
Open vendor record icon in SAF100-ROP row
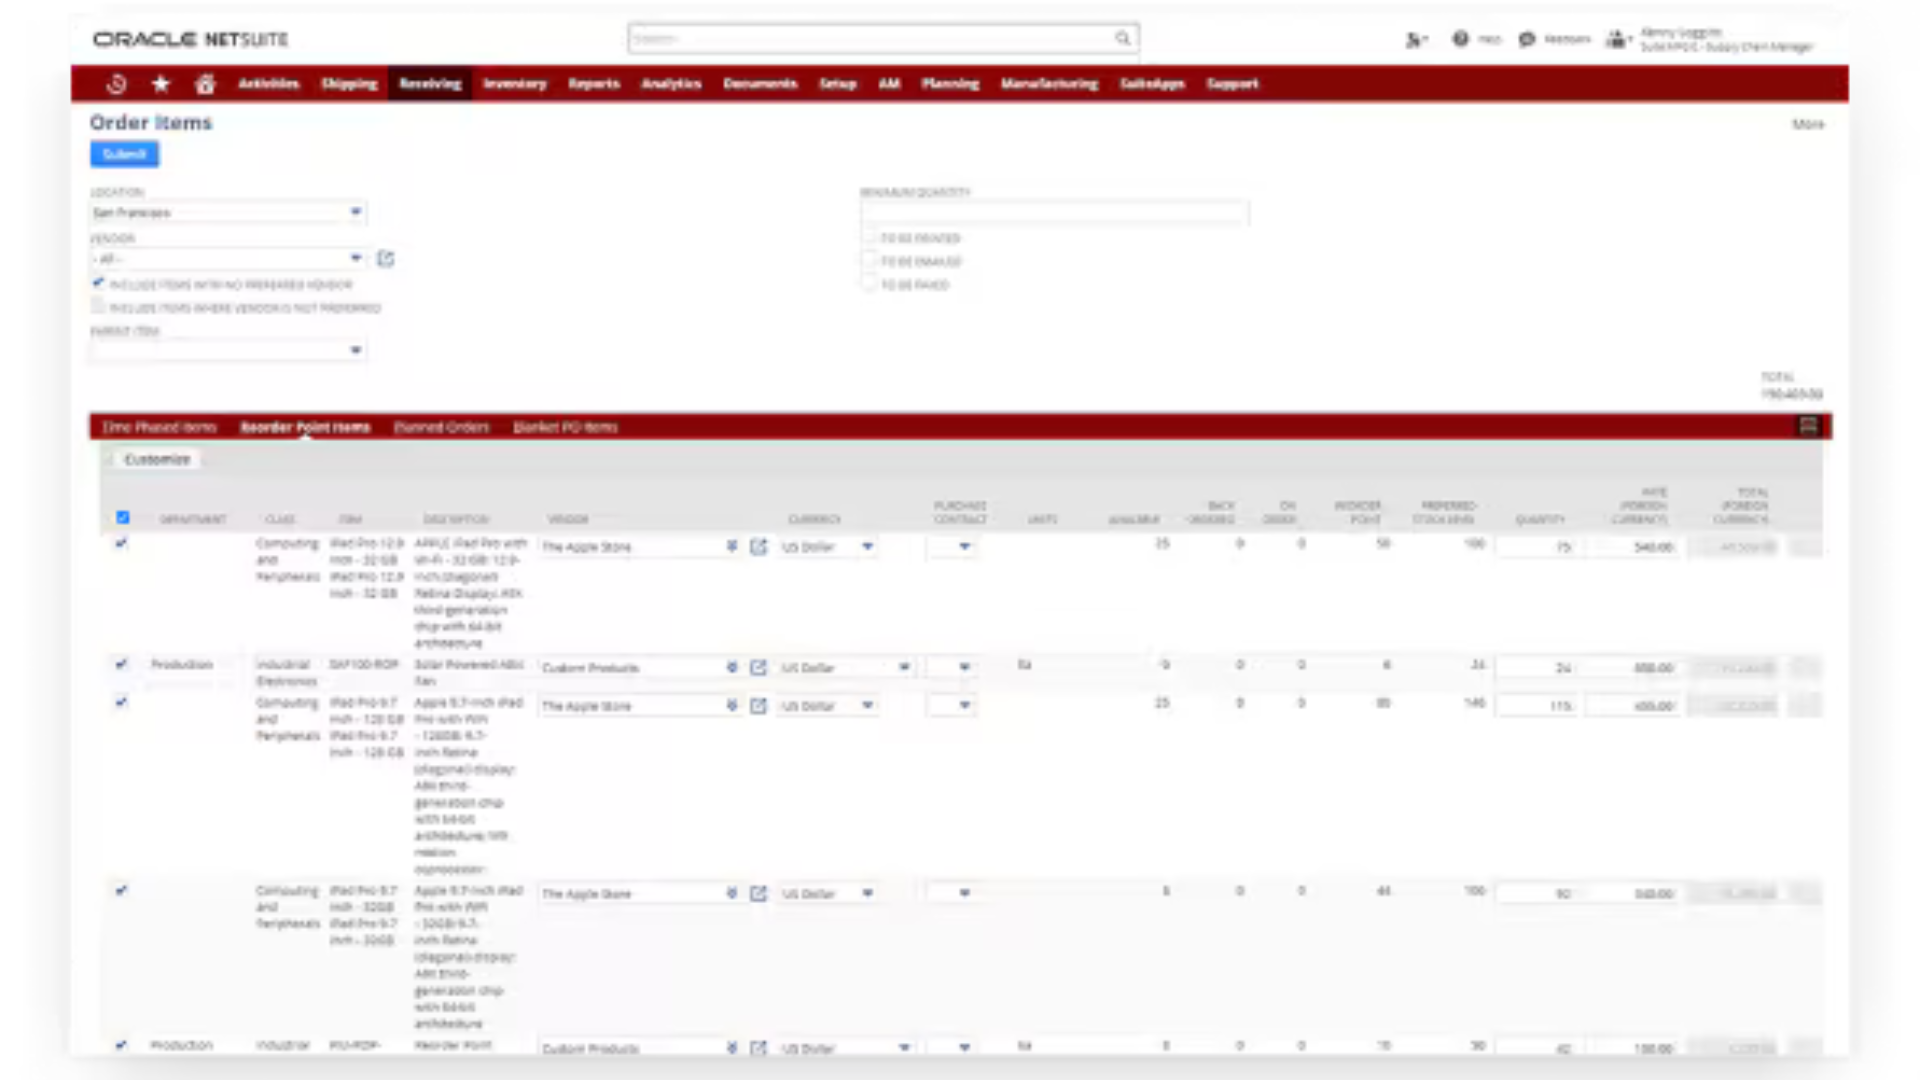point(758,667)
